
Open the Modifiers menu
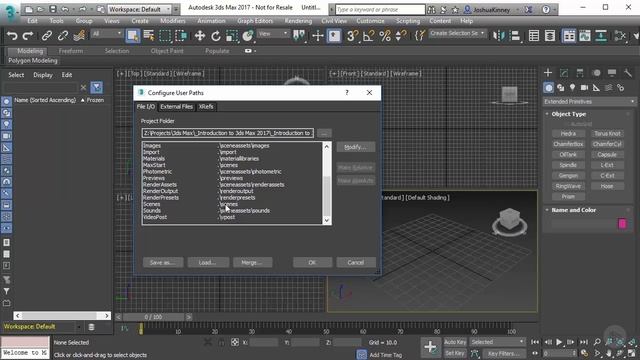173,21
